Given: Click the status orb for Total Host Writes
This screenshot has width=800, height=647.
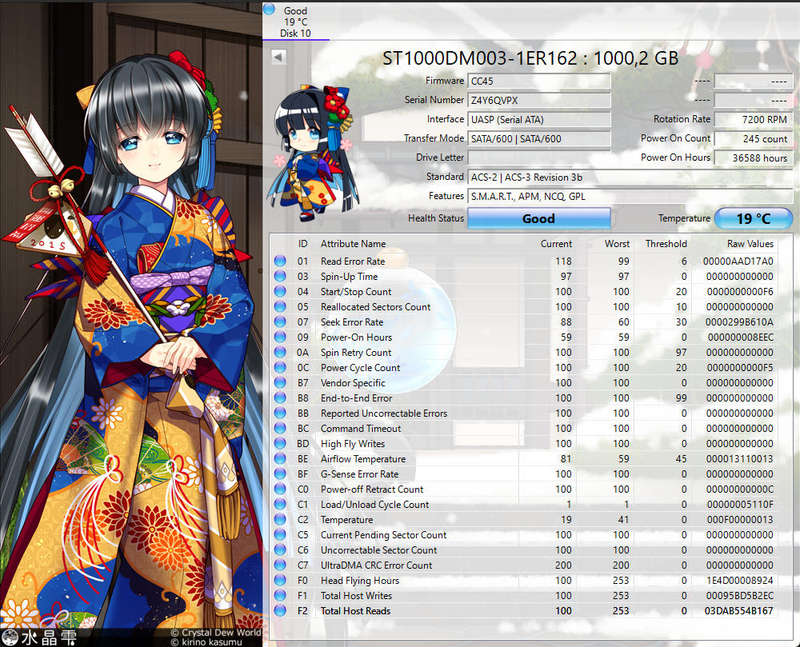Looking at the screenshot, I should pos(280,595).
